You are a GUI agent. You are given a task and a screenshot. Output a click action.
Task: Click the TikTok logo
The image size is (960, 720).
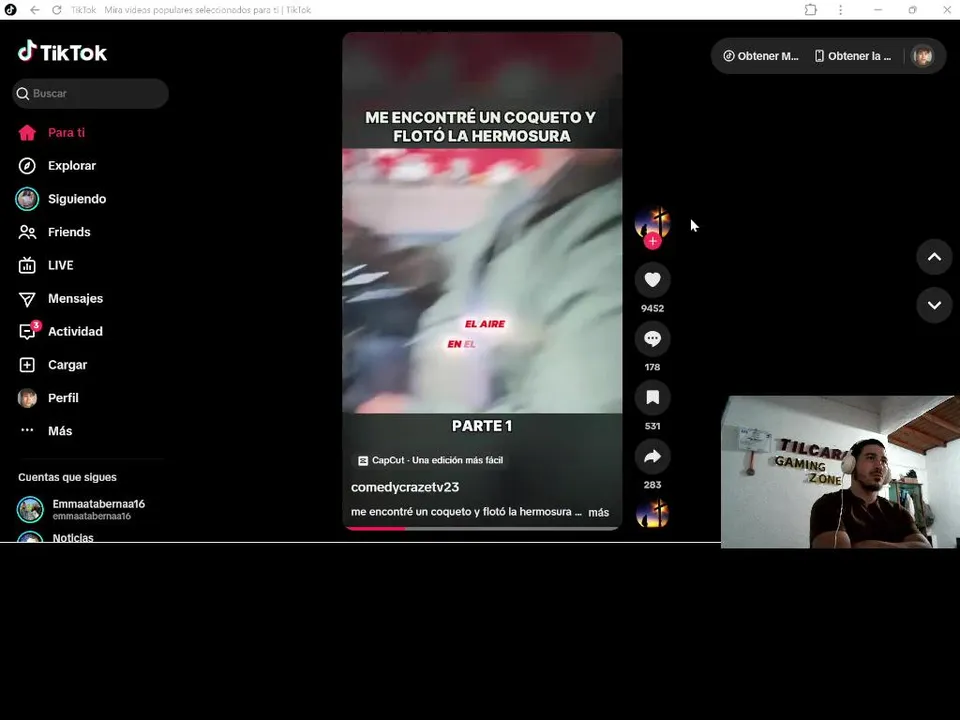pyautogui.click(x=62, y=53)
